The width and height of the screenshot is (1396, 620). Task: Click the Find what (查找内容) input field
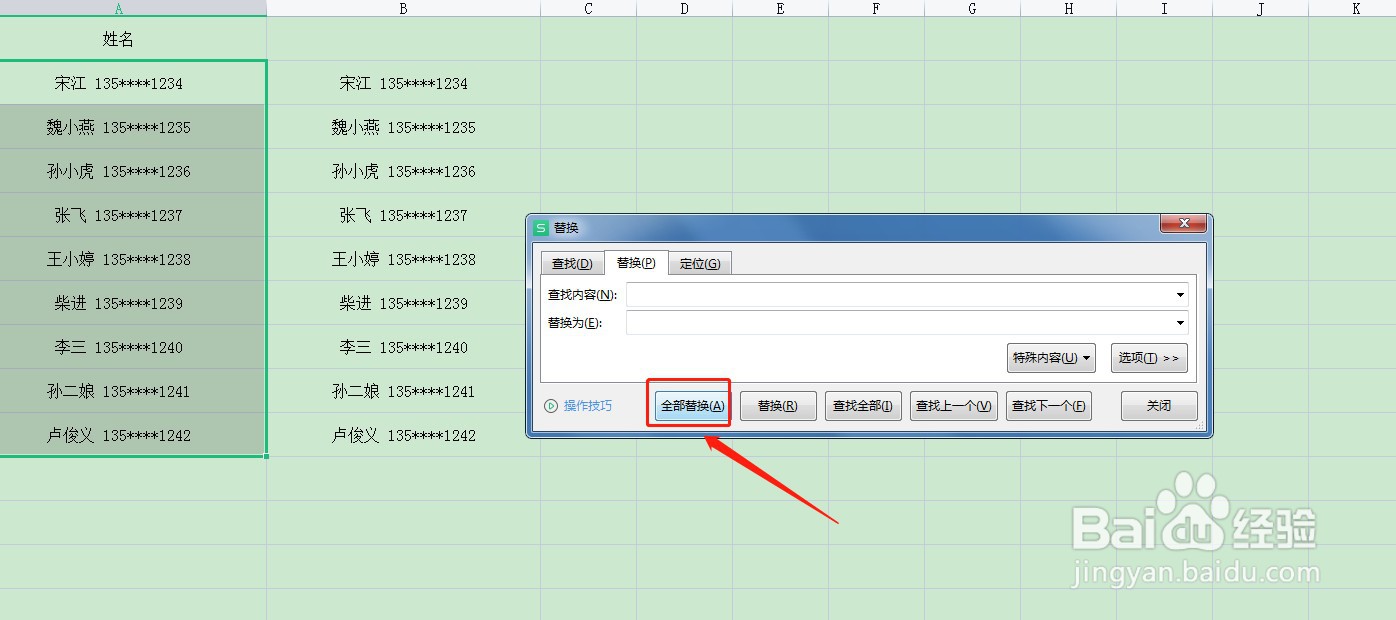click(906, 295)
